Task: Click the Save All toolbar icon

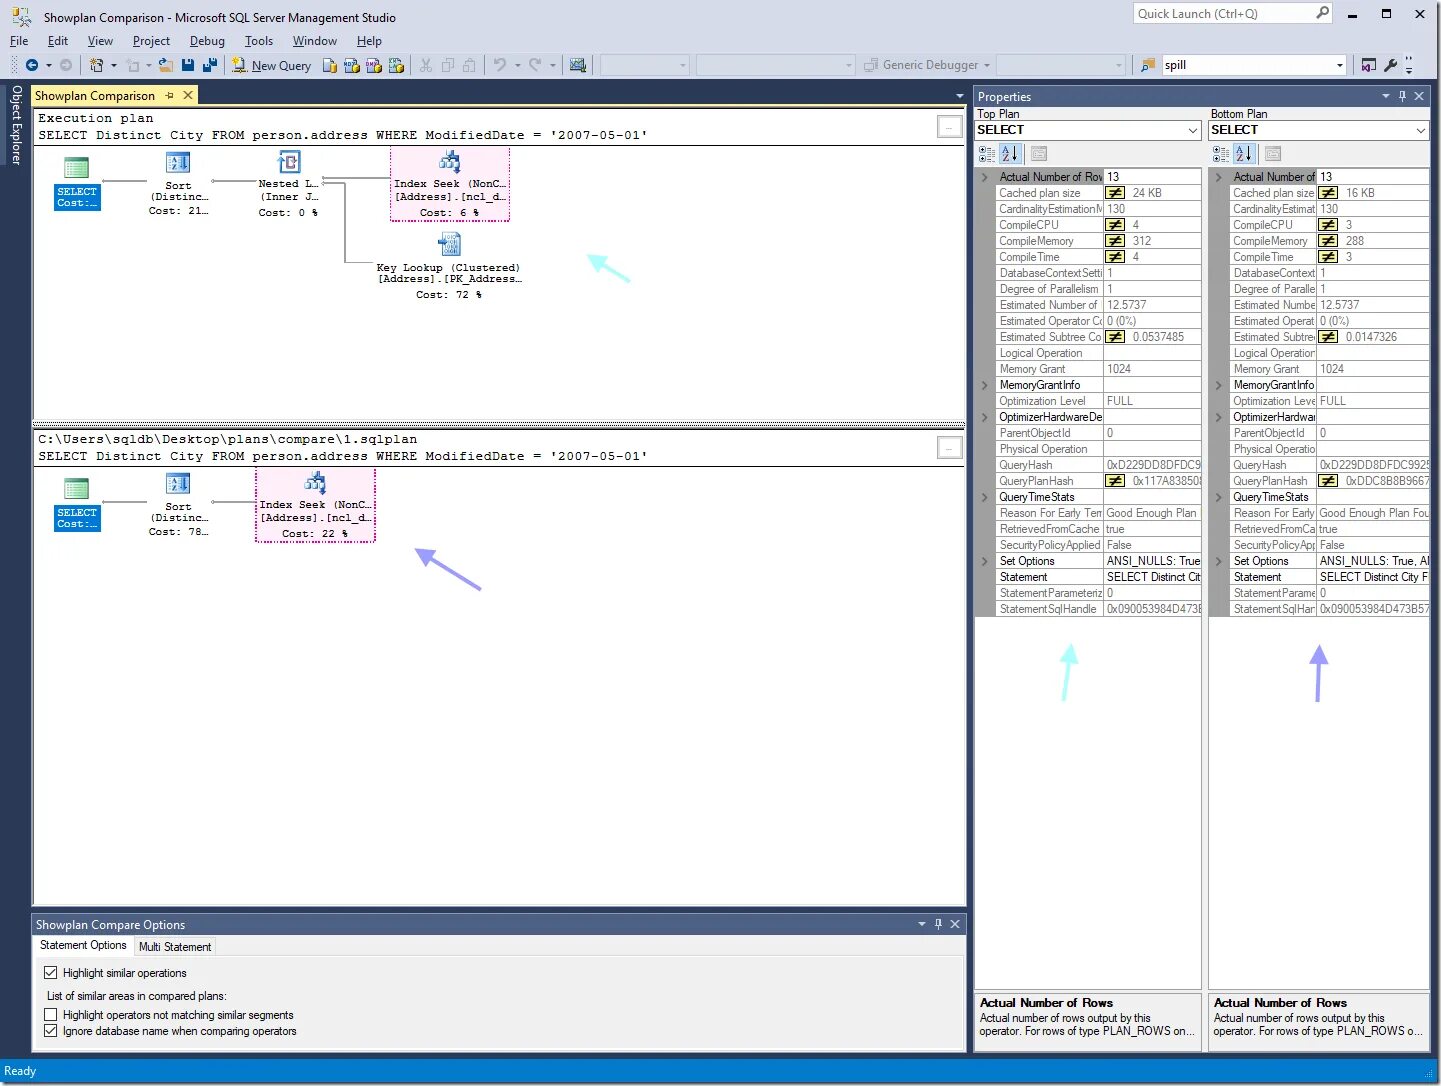Action: coord(210,65)
